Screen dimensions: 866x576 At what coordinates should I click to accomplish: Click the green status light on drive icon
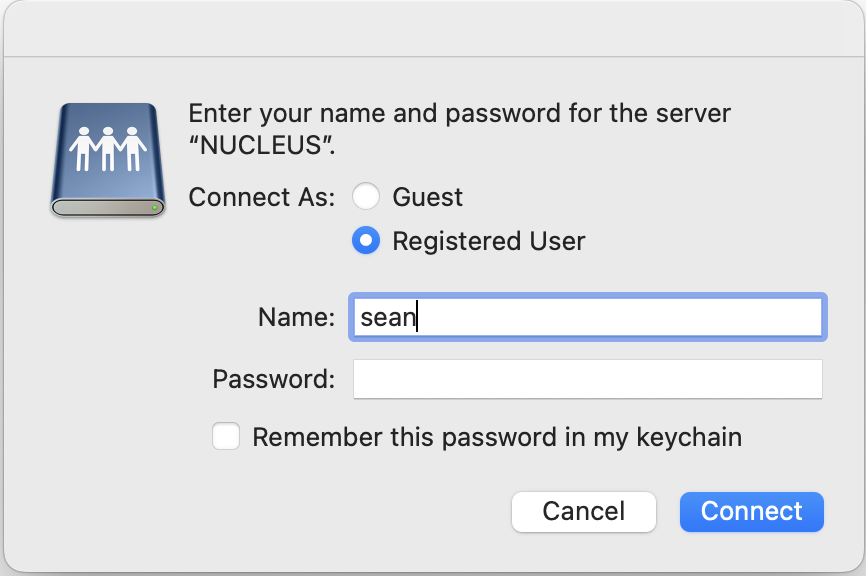[155, 208]
